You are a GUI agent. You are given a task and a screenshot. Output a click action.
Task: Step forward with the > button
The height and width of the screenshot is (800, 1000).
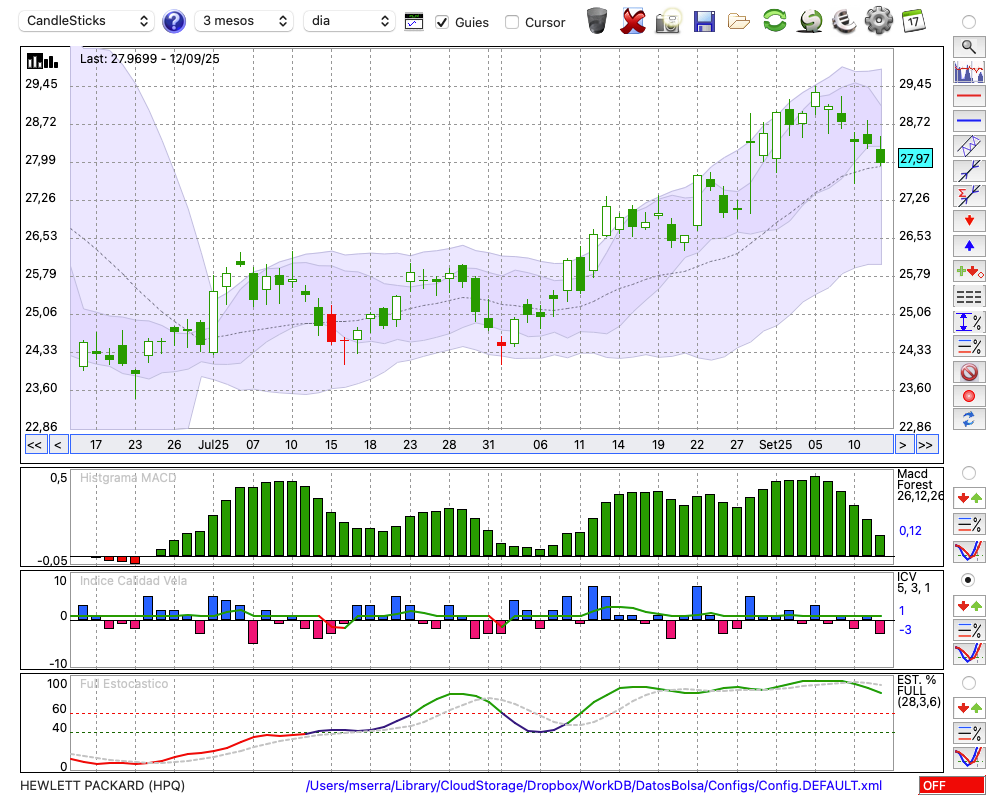pyautogui.click(x=902, y=445)
